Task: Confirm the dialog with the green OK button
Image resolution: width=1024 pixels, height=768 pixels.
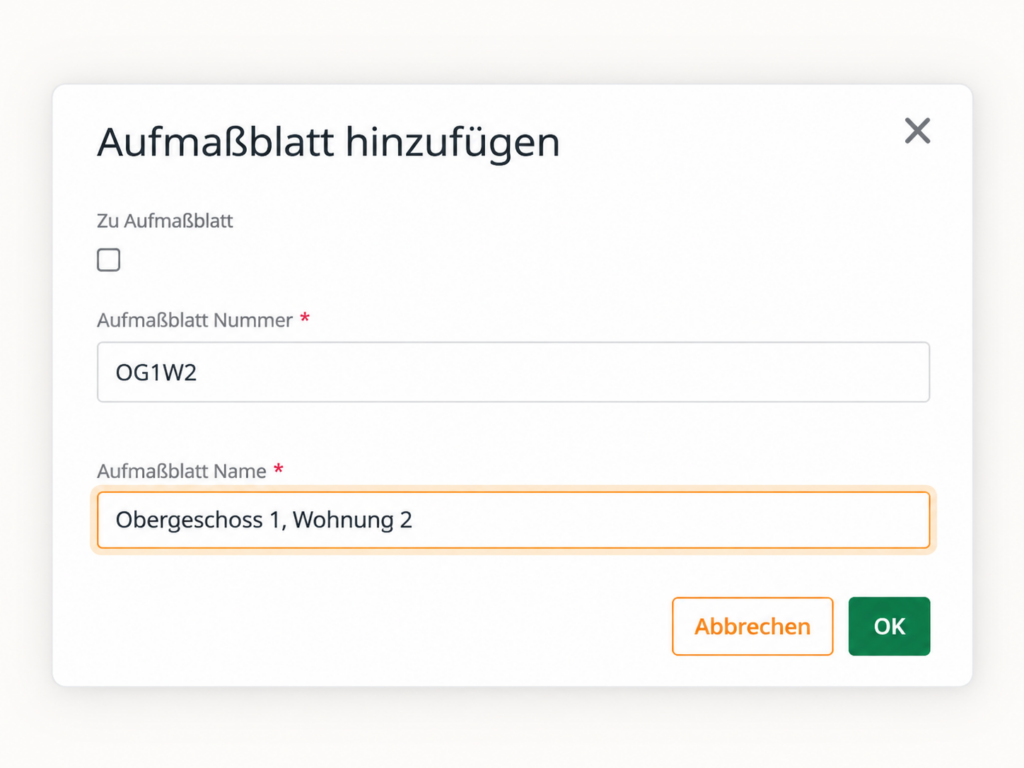Action: pos(889,626)
